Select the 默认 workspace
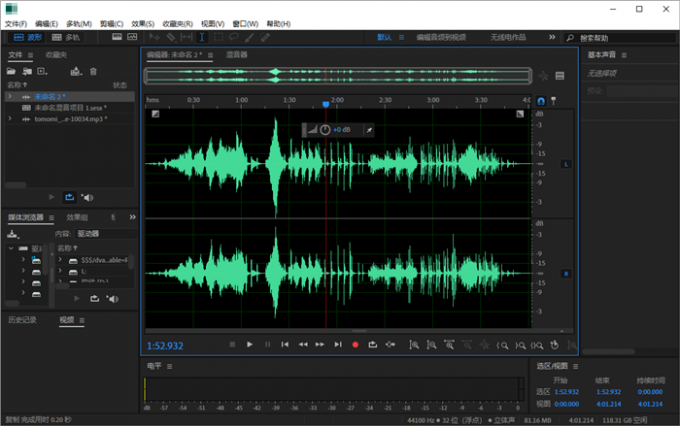 pyautogui.click(x=384, y=37)
